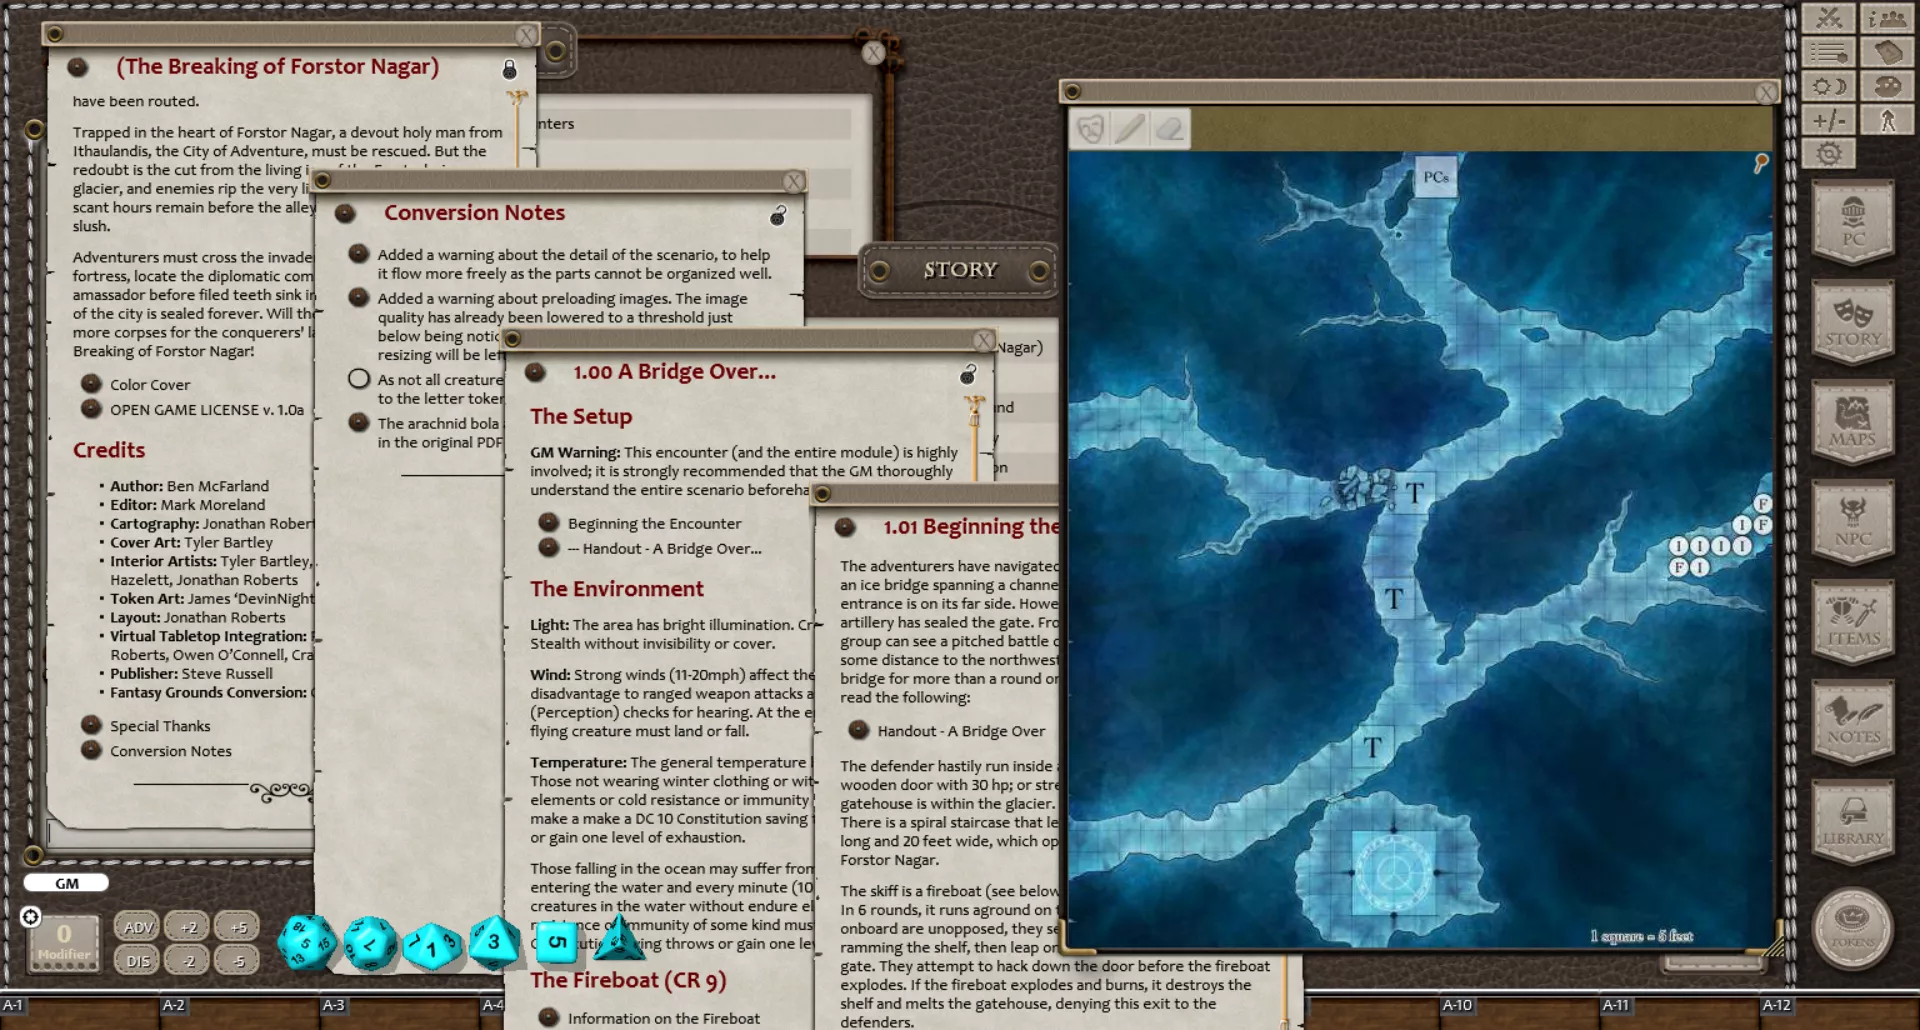The height and width of the screenshot is (1030, 1920).
Task: Toggle the -2 modifier button
Action: pyautogui.click(x=188, y=961)
